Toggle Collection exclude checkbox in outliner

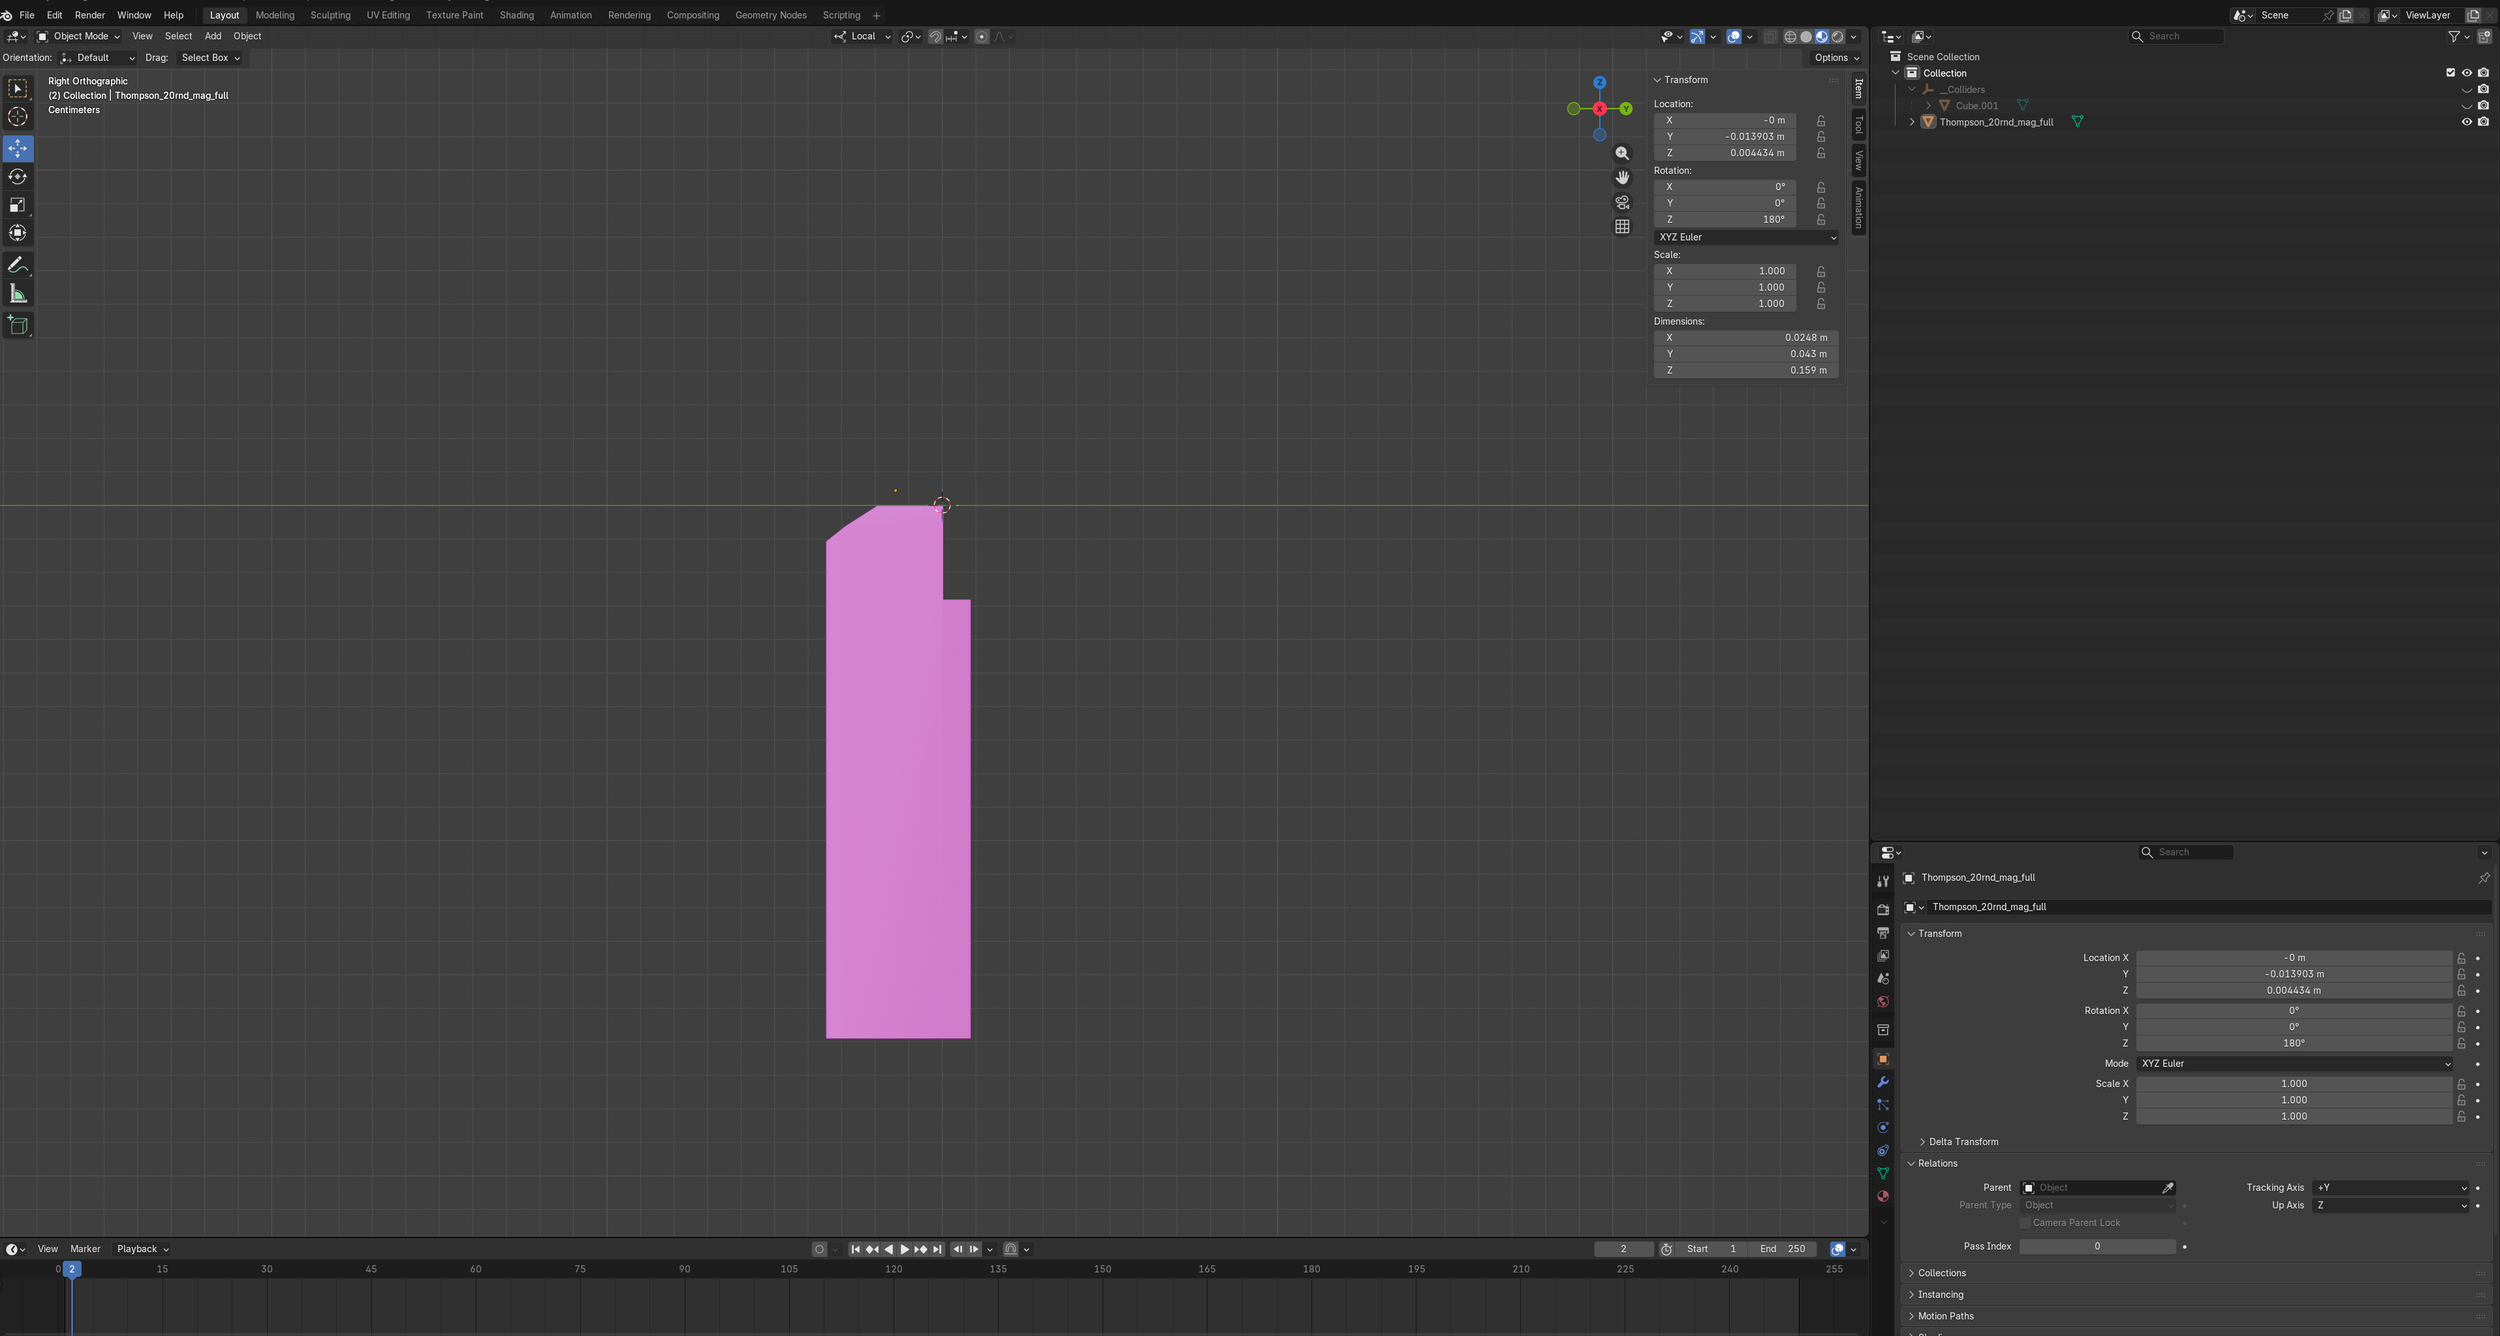(x=2450, y=73)
